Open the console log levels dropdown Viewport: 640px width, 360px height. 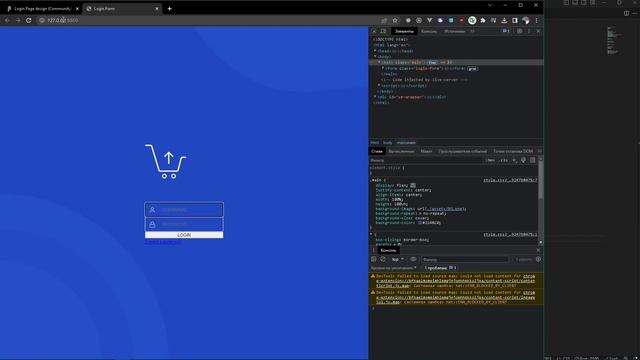click(x=393, y=268)
